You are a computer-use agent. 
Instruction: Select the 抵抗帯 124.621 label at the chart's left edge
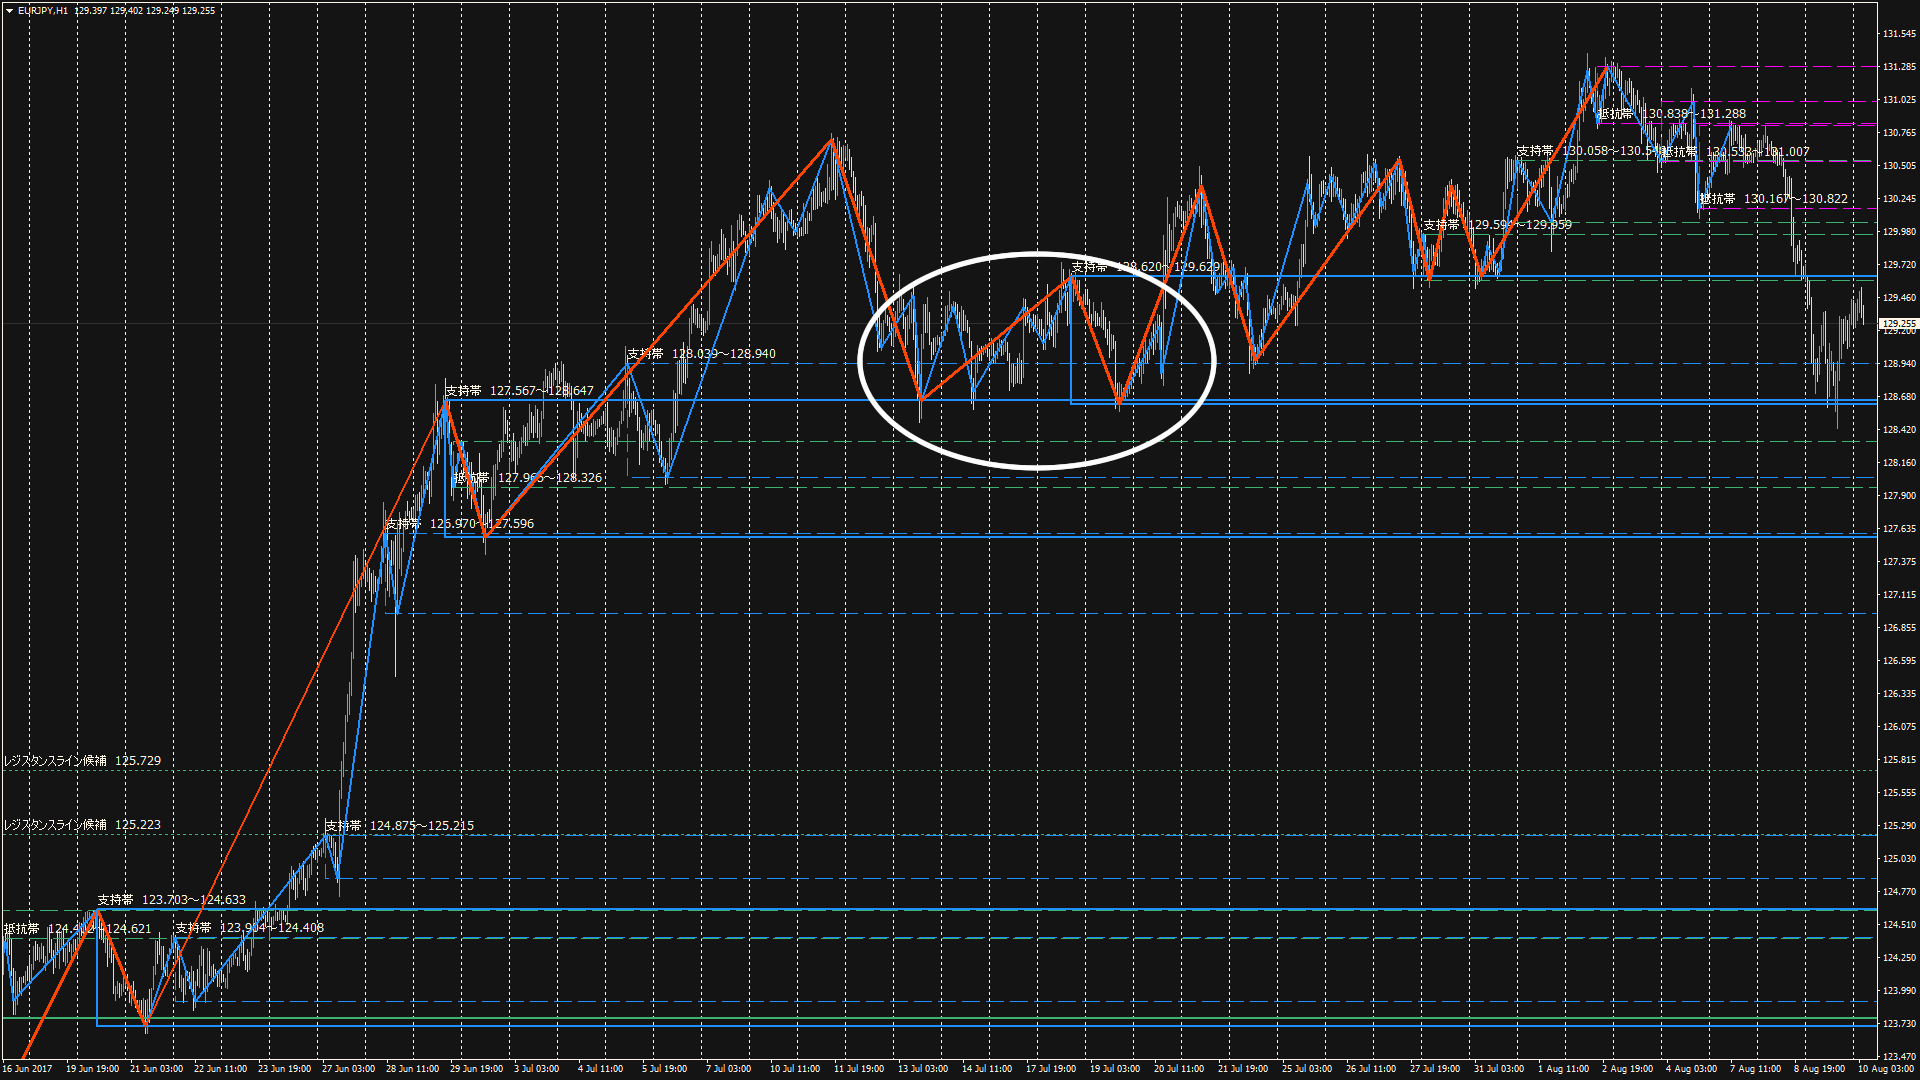(77, 929)
